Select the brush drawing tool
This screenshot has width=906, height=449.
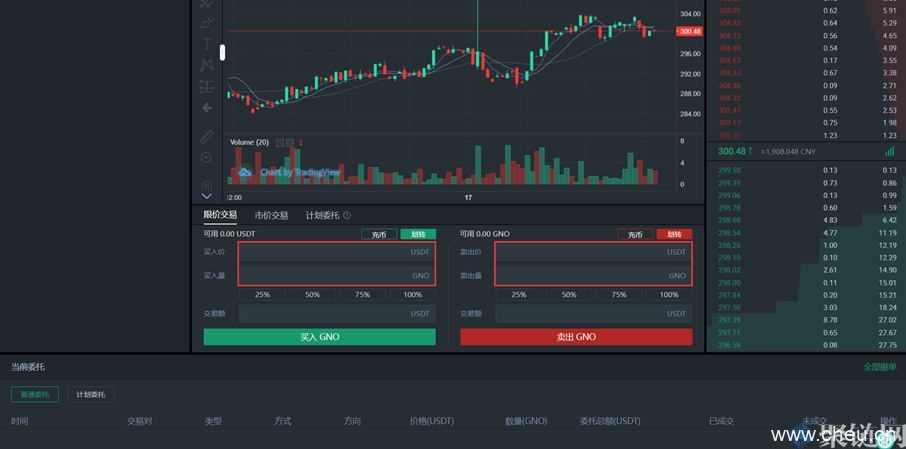point(207,22)
